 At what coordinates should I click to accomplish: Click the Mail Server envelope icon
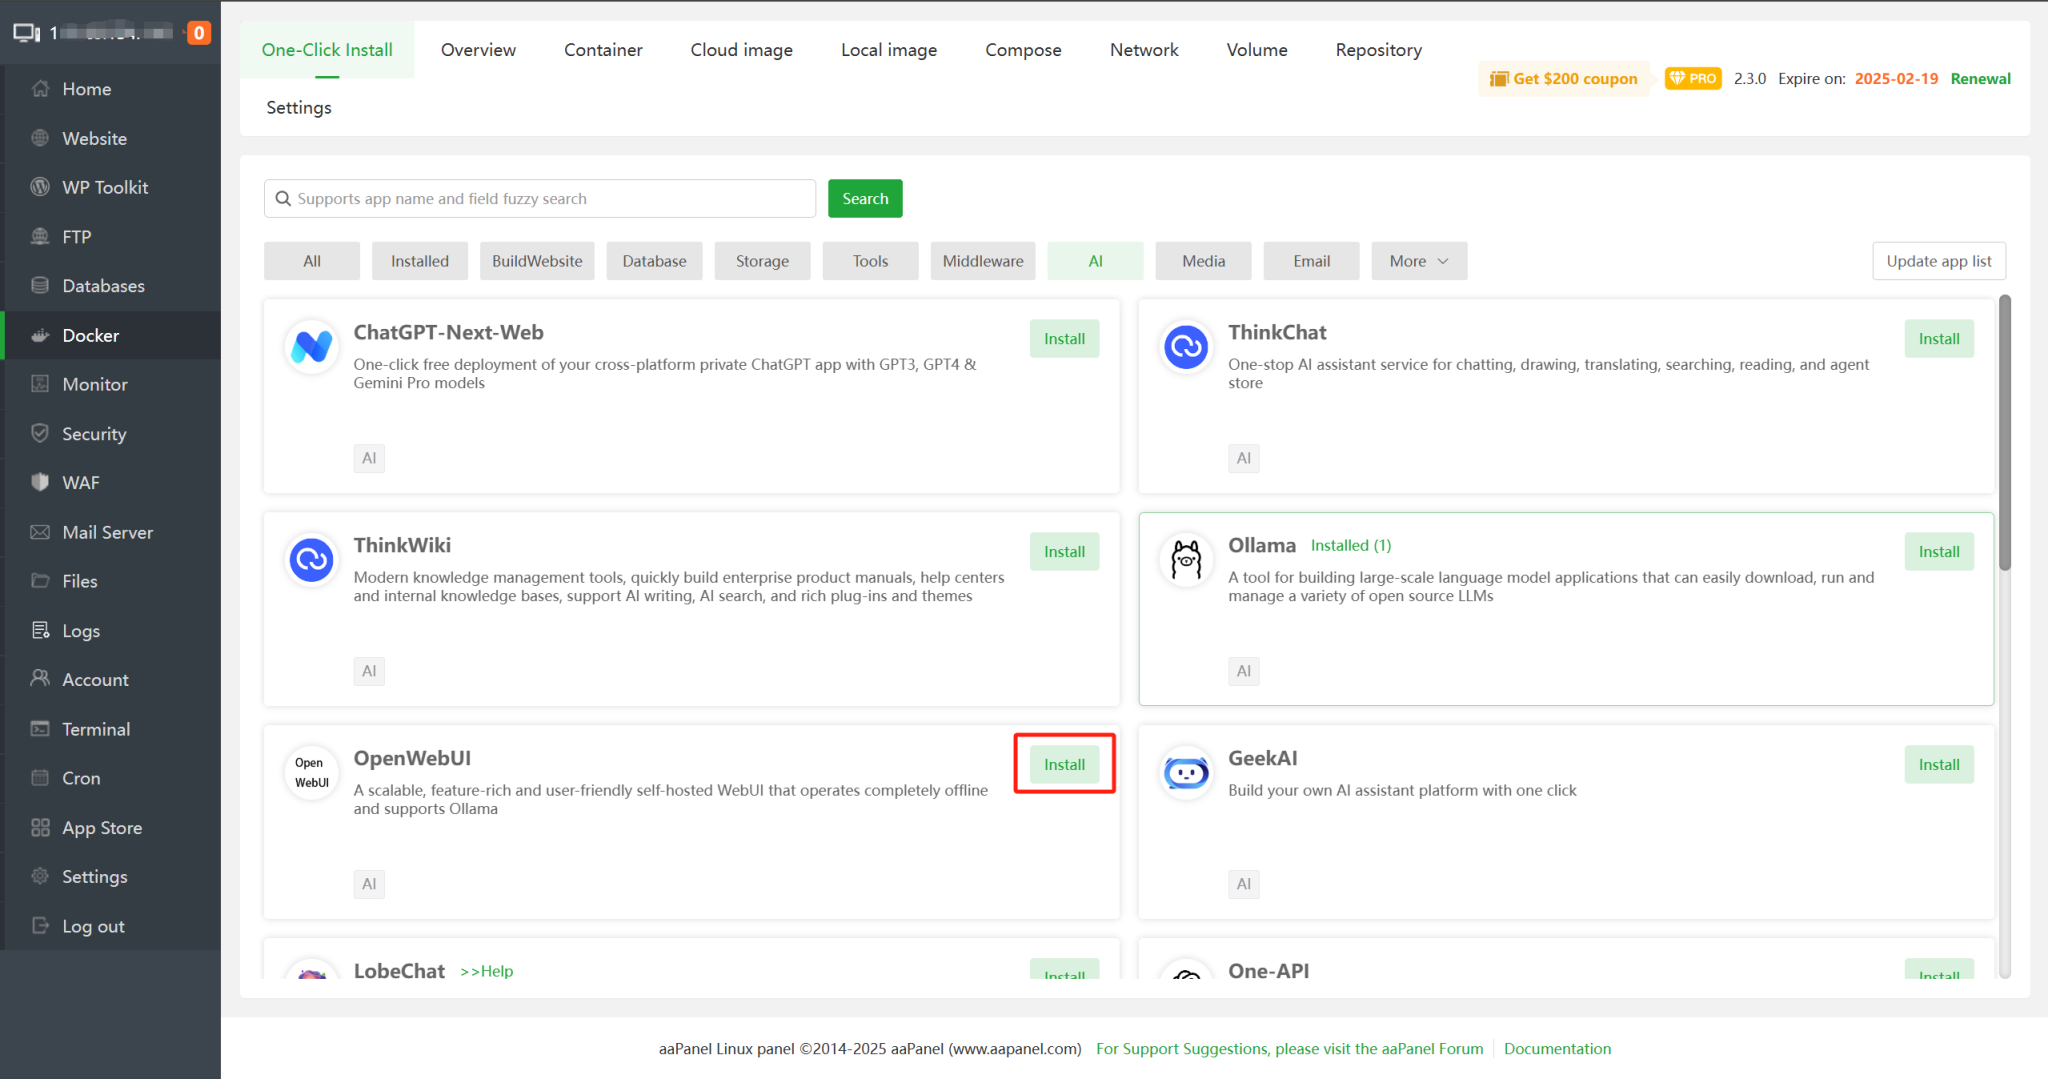[40, 531]
